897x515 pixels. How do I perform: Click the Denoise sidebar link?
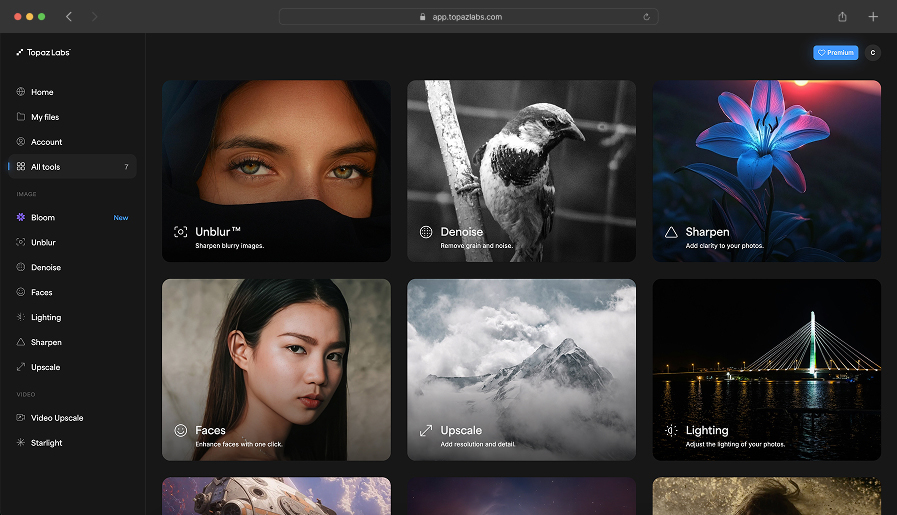pos(72,267)
